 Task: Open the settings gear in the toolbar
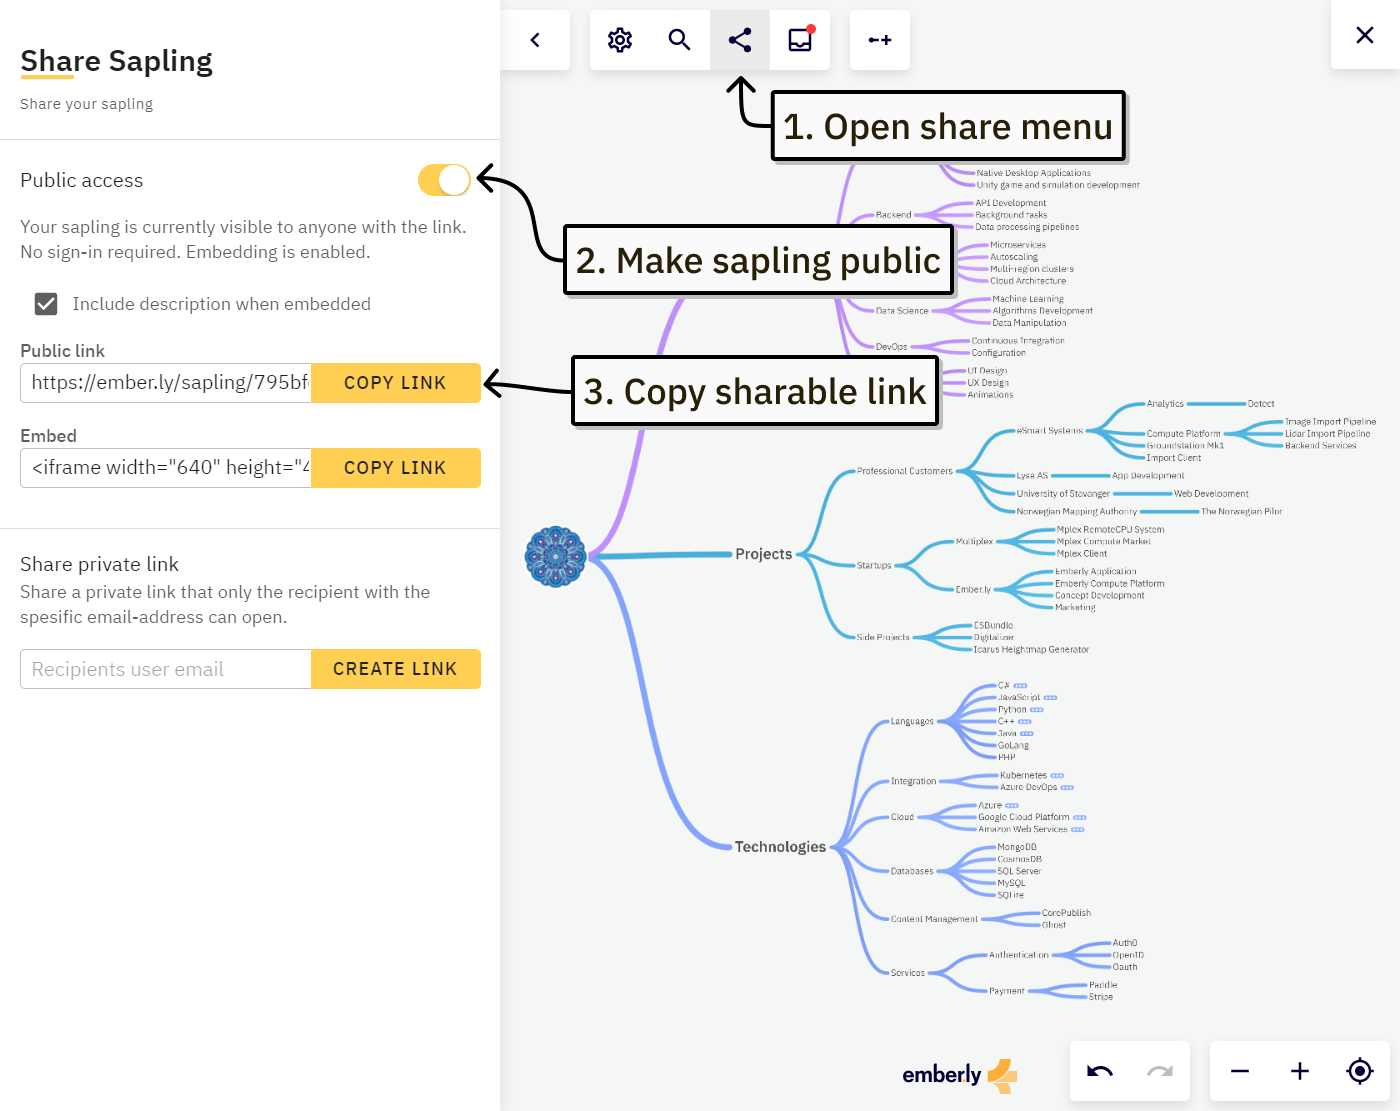[x=620, y=40]
